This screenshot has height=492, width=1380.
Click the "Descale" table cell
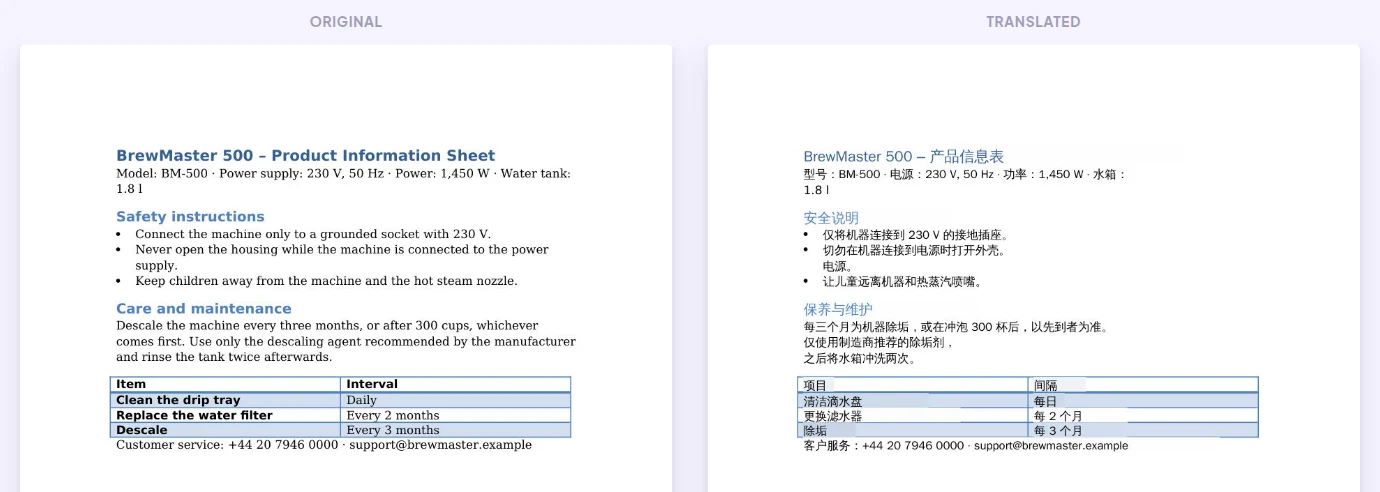click(x=225, y=430)
